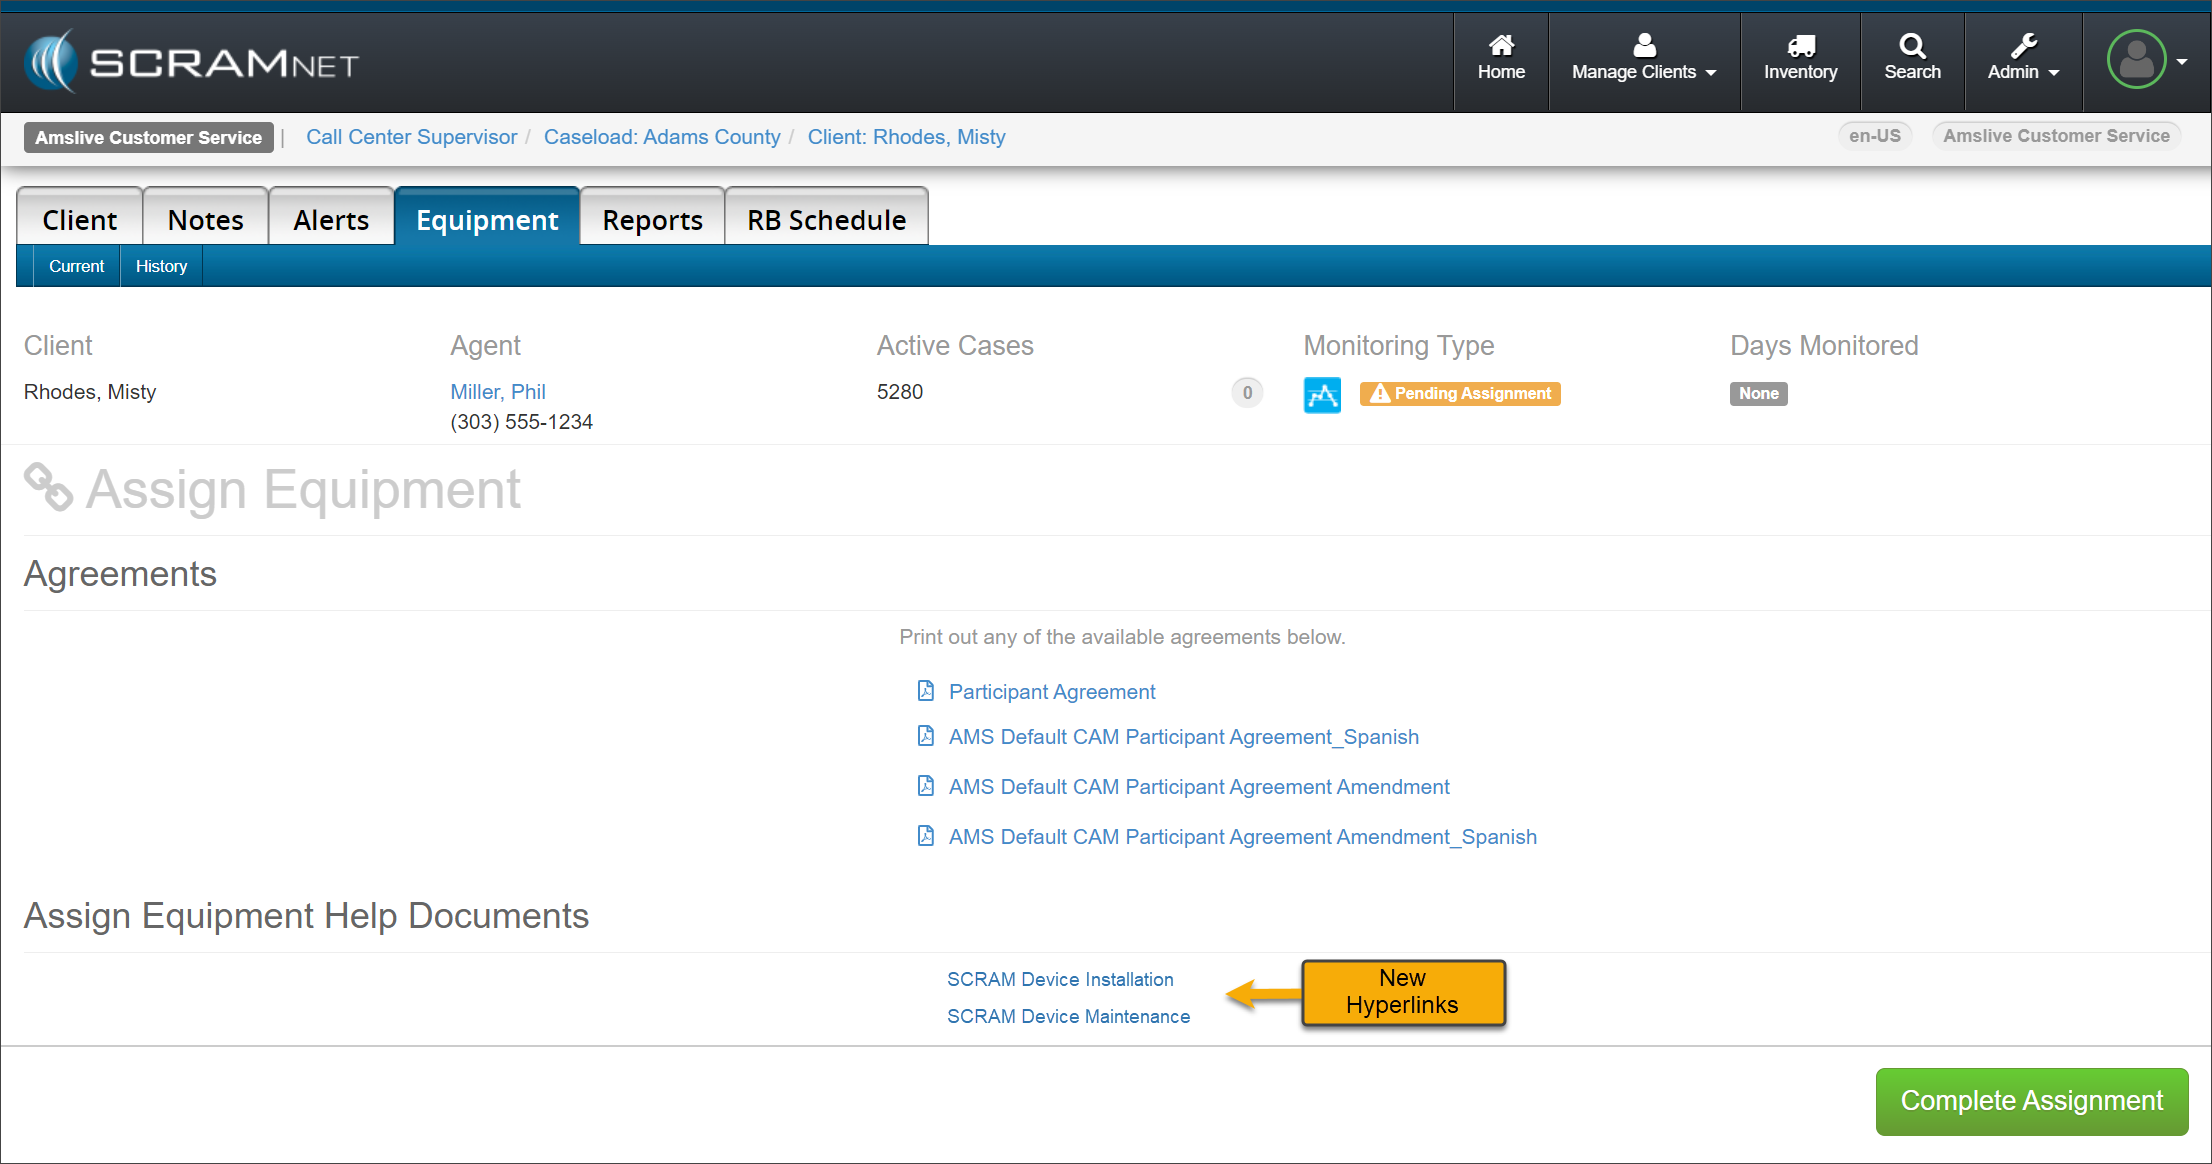
Task: Click PDF icon beside Participant Agreement
Action: 926,691
